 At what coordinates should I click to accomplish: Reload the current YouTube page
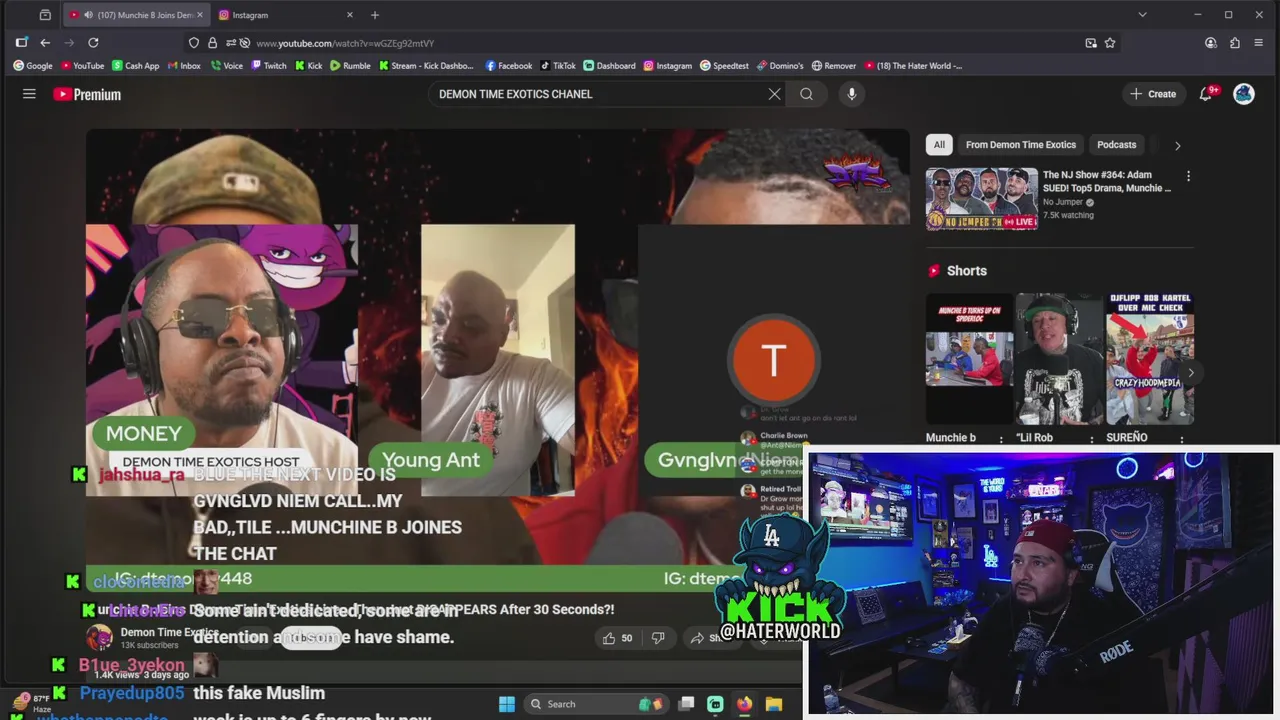click(93, 43)
